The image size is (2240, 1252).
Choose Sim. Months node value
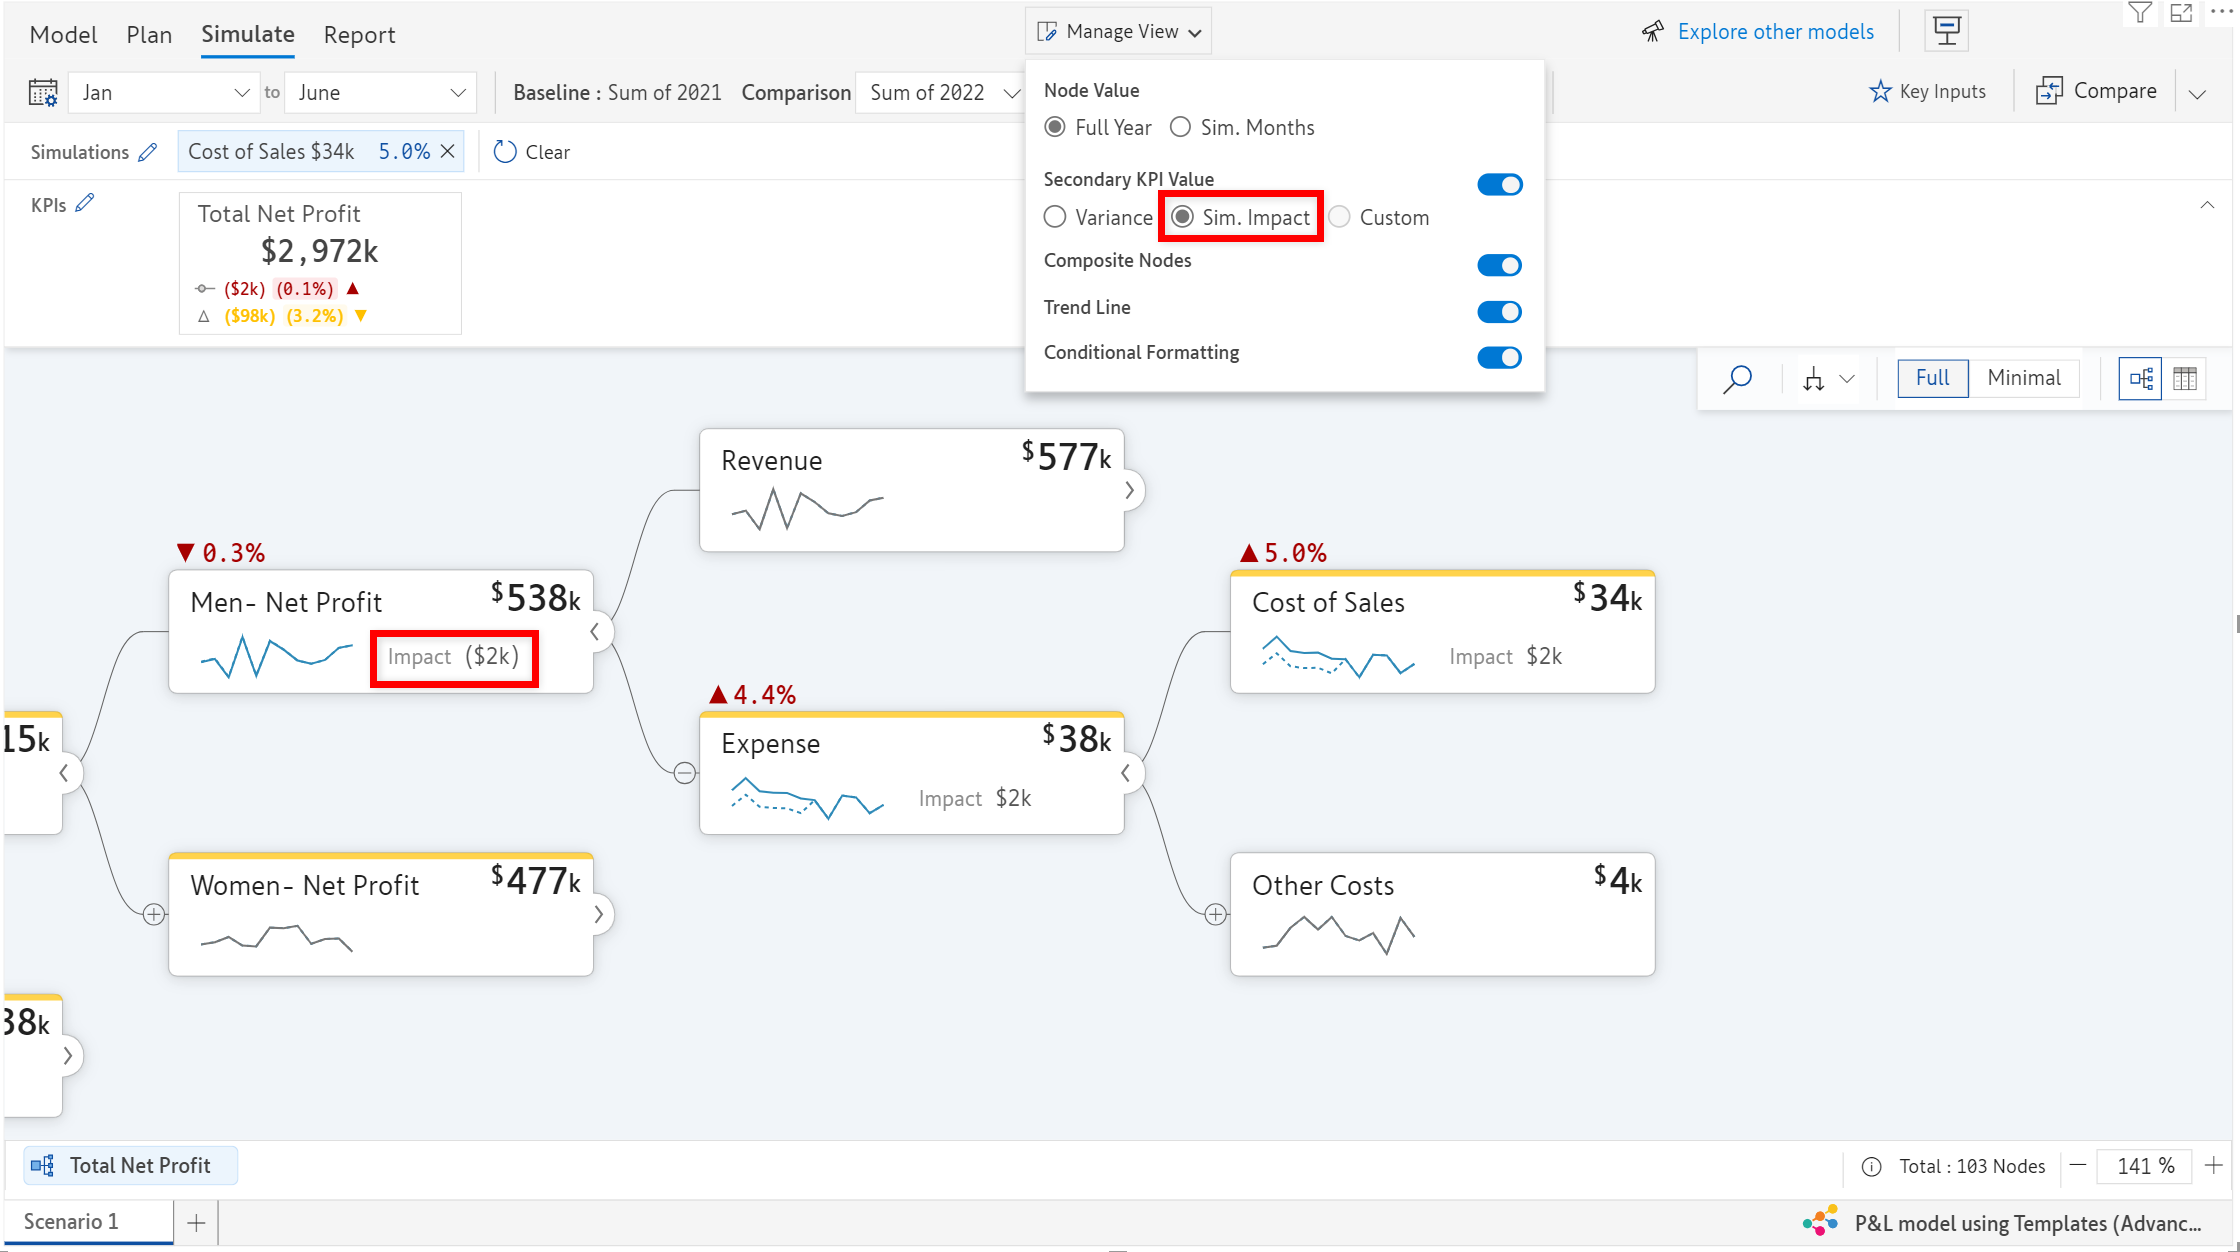[x=1181, y=127]
